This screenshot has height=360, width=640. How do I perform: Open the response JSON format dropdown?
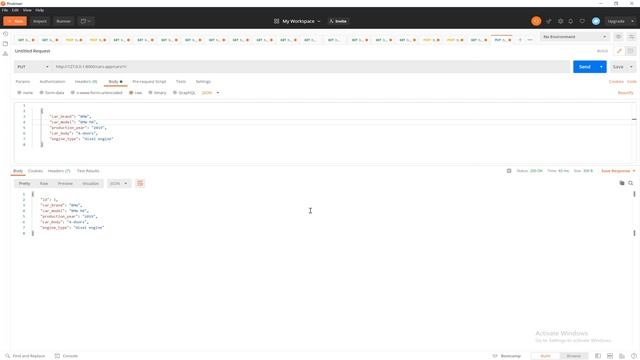click(119, 184)
